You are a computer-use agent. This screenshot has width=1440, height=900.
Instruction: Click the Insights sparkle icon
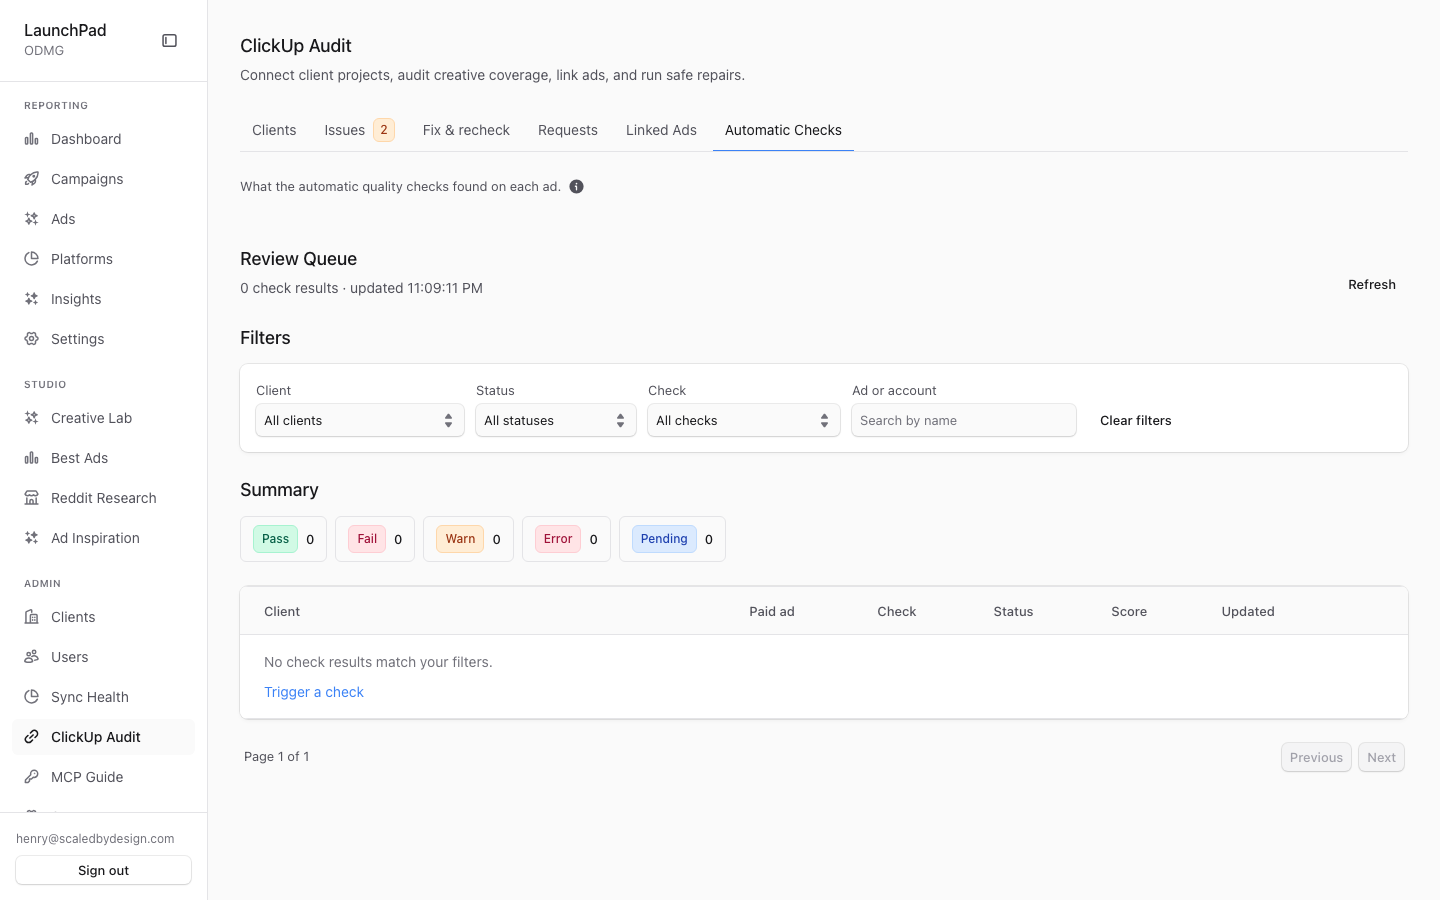tap(32, 299)
